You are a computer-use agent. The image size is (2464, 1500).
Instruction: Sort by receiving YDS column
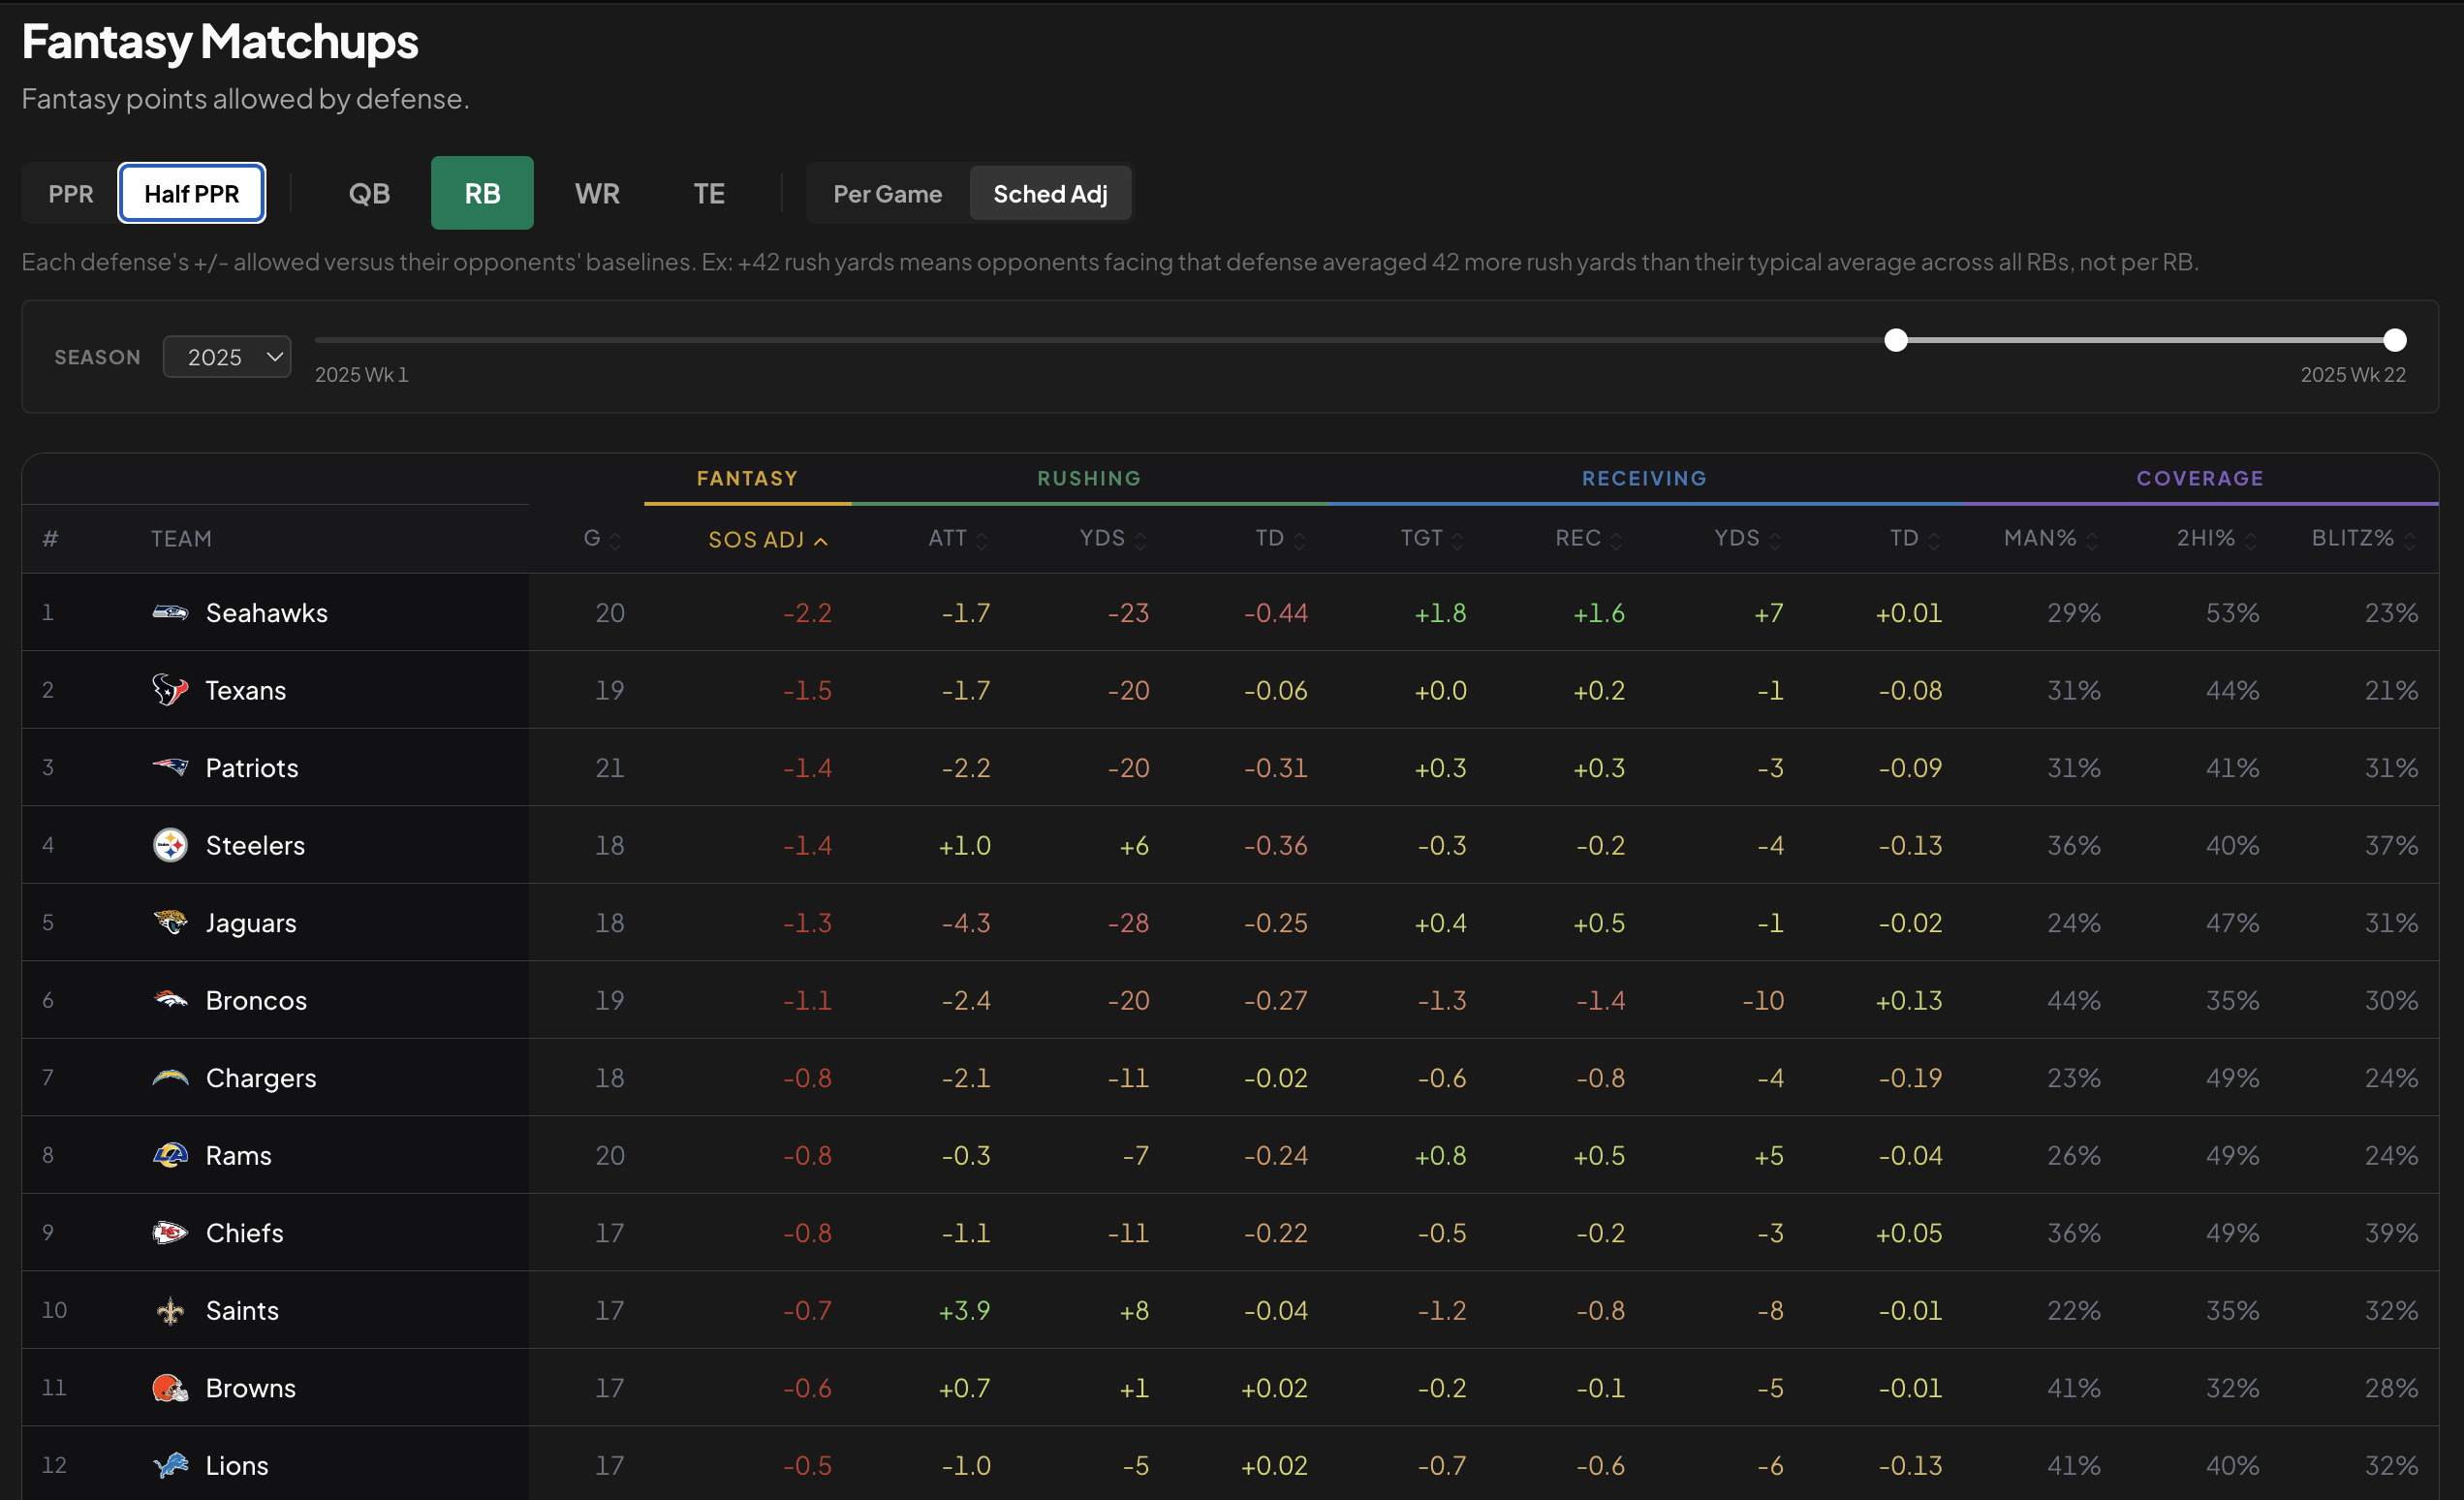[1748, 539]
